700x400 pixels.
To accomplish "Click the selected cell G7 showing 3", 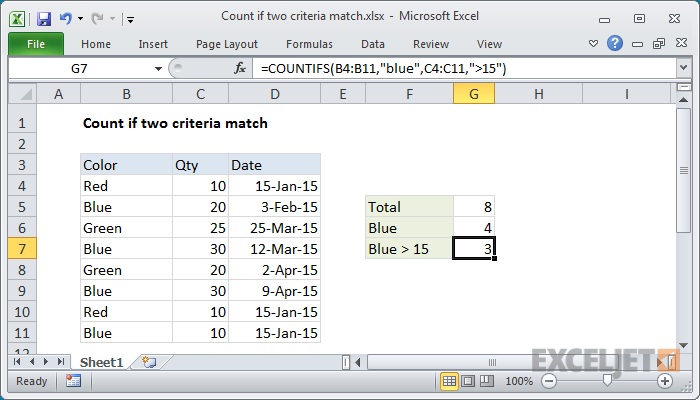I will tap(474, 249).
